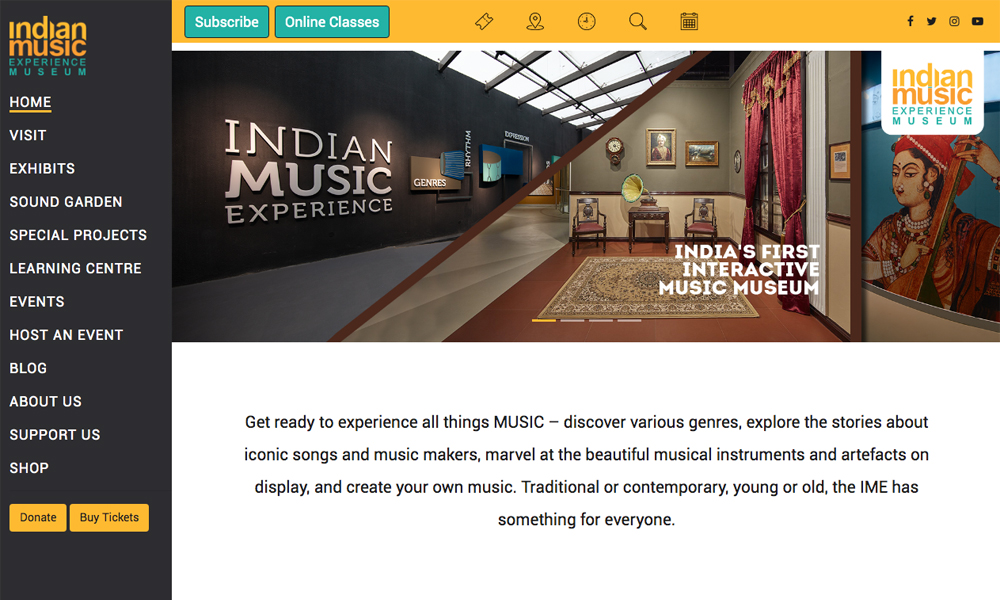Click the ticket icon in top bar
This screenshot has height=600, width=1000.
pos(484,22)
